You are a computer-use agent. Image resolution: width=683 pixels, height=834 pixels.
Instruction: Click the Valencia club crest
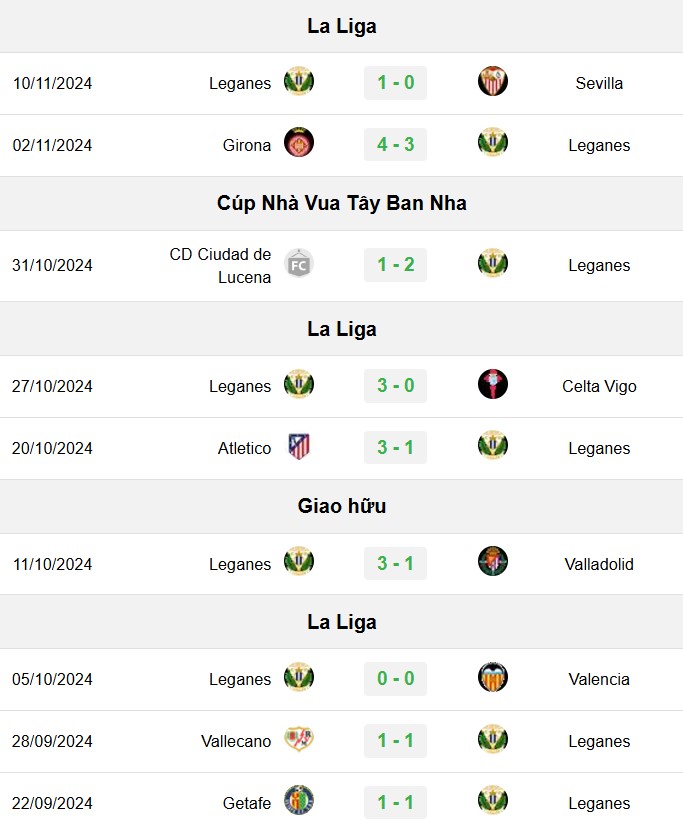point(493,677)
